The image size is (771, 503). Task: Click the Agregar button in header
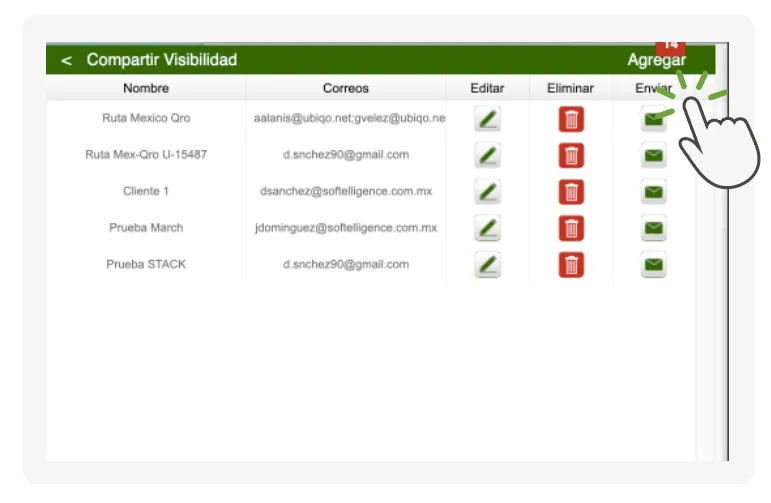(x=656, y=60)
